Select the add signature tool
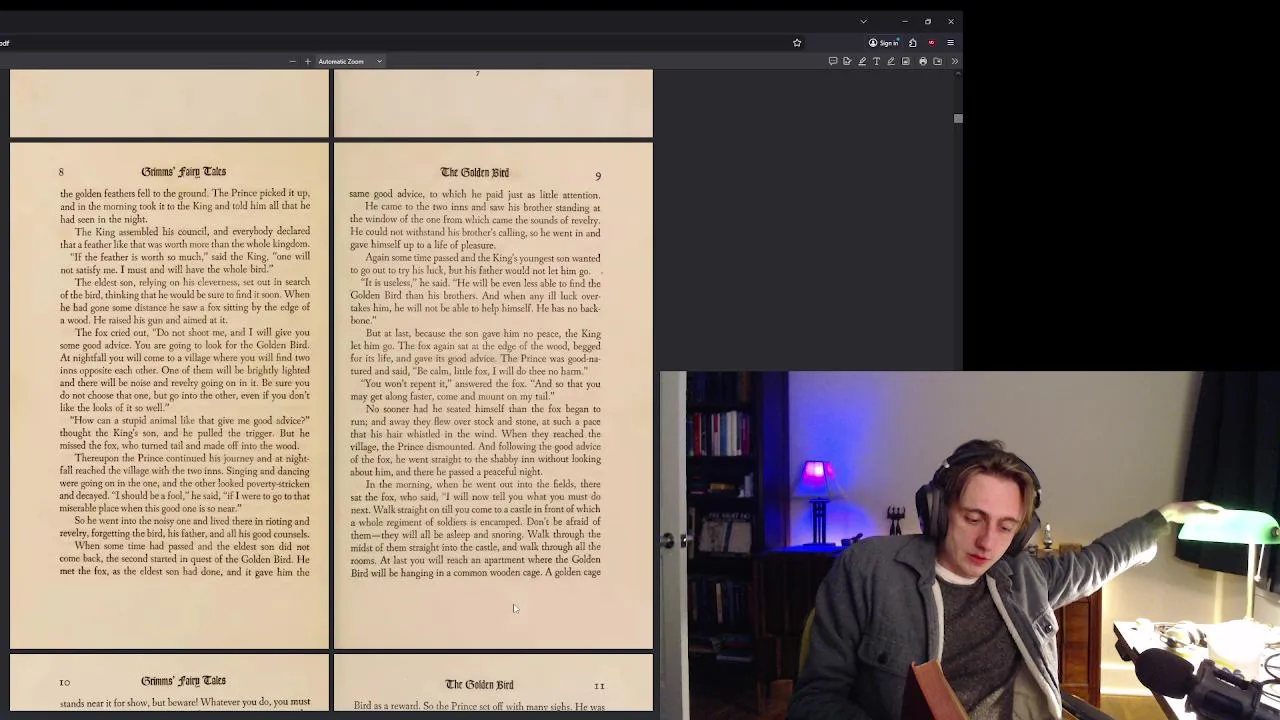This screenshot has width=1280, height=720. [847, 61]
